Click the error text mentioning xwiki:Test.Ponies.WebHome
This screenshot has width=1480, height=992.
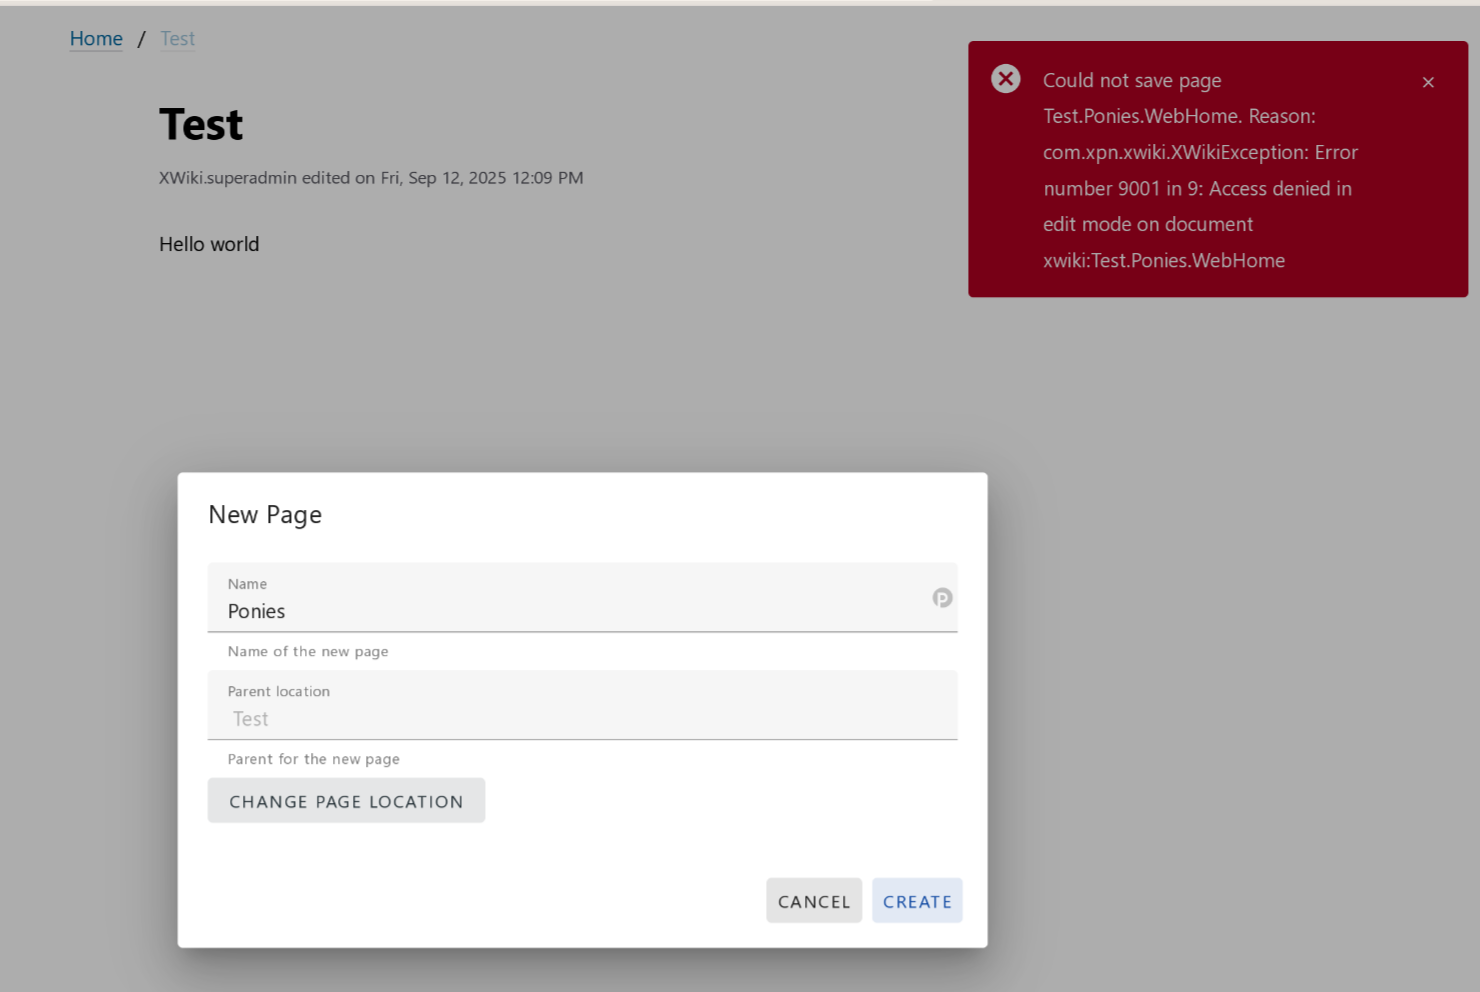tap(1163, 261)
